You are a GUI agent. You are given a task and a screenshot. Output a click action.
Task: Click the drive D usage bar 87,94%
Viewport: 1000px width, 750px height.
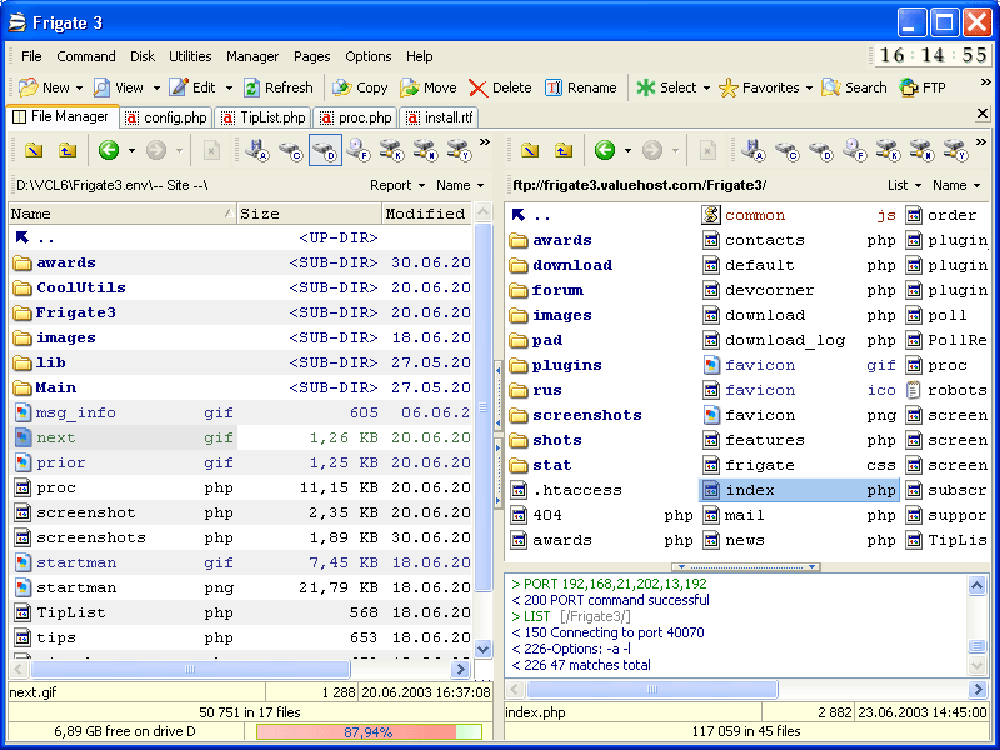(369, 732)
